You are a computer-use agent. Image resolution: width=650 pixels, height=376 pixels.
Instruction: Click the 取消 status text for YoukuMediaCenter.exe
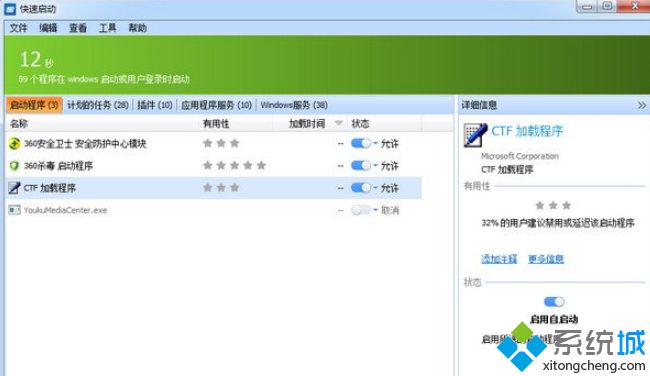pyautogui.click(x=390, y=210)
